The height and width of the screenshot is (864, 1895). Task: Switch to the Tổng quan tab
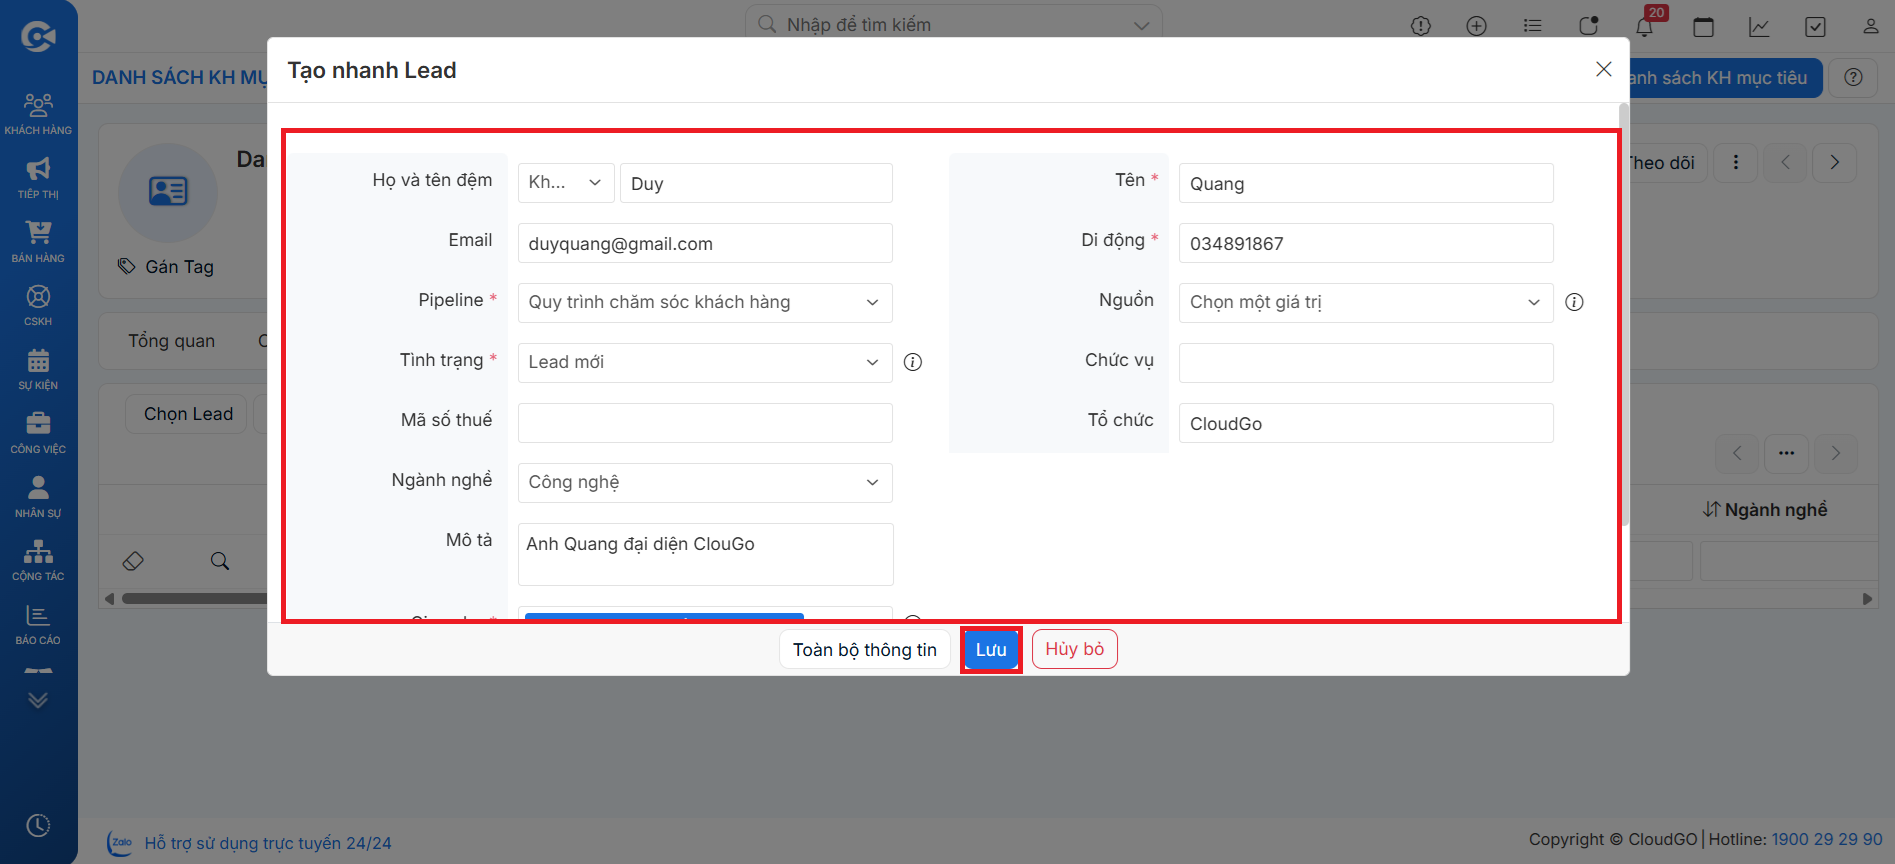(171, 341)
